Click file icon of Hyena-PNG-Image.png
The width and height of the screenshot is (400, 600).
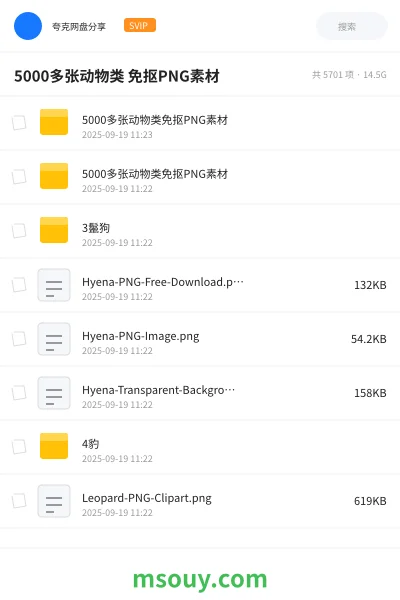(x=54, y=339)
